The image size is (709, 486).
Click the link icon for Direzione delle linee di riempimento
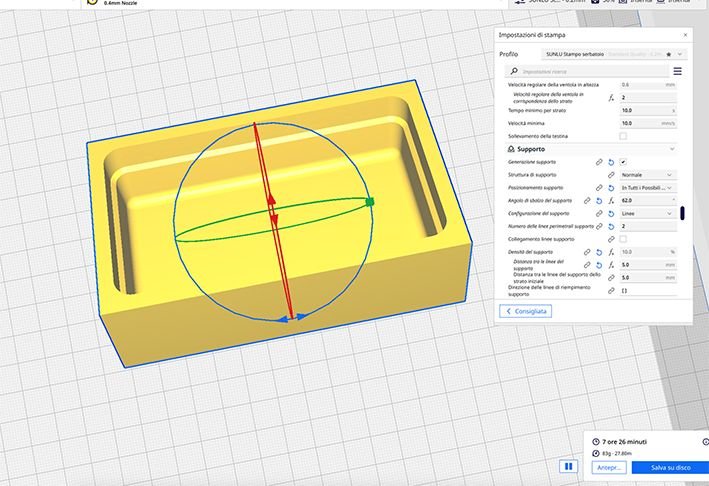[611, 291]
